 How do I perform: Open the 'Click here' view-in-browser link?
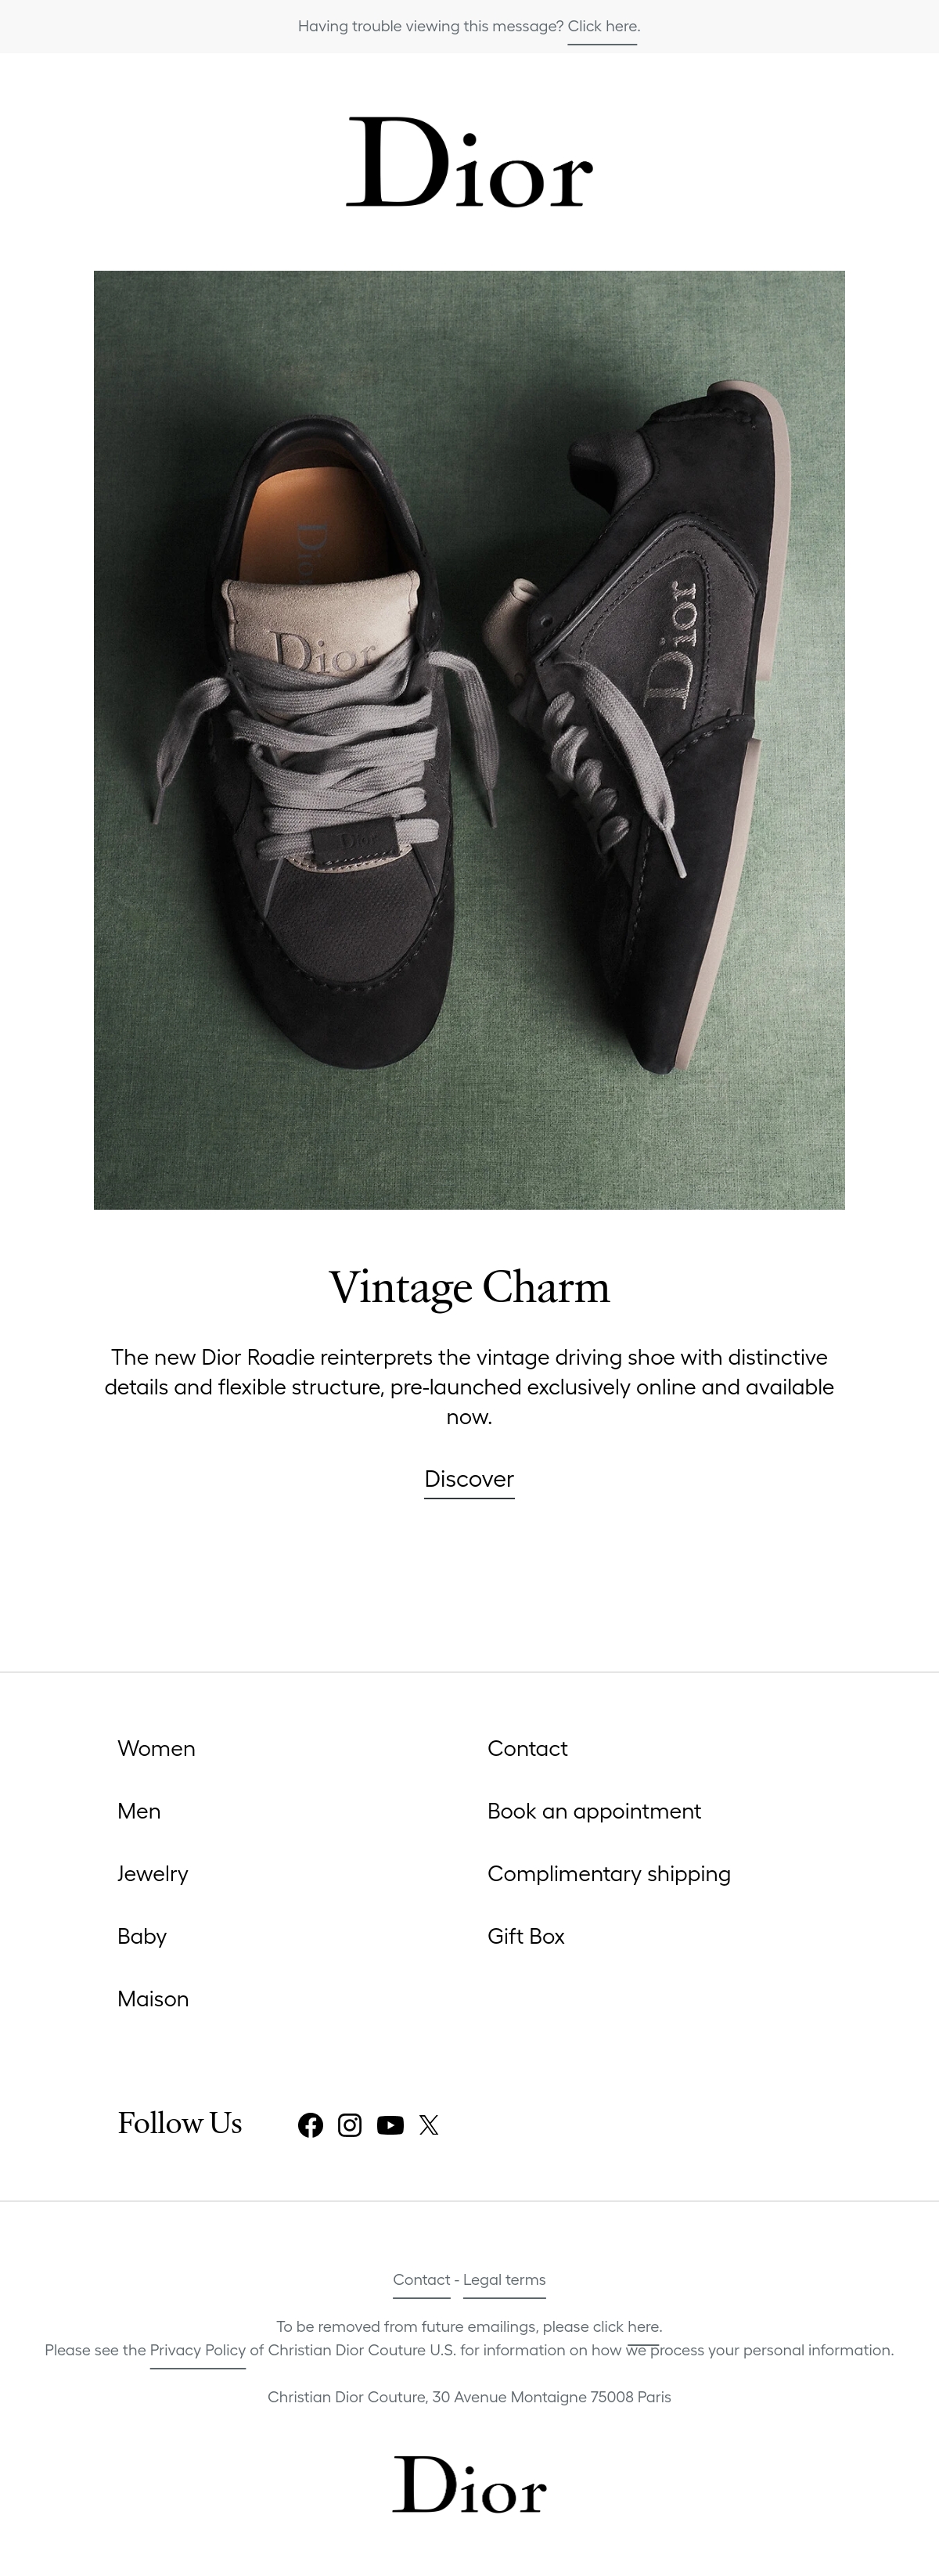(603, 26)
